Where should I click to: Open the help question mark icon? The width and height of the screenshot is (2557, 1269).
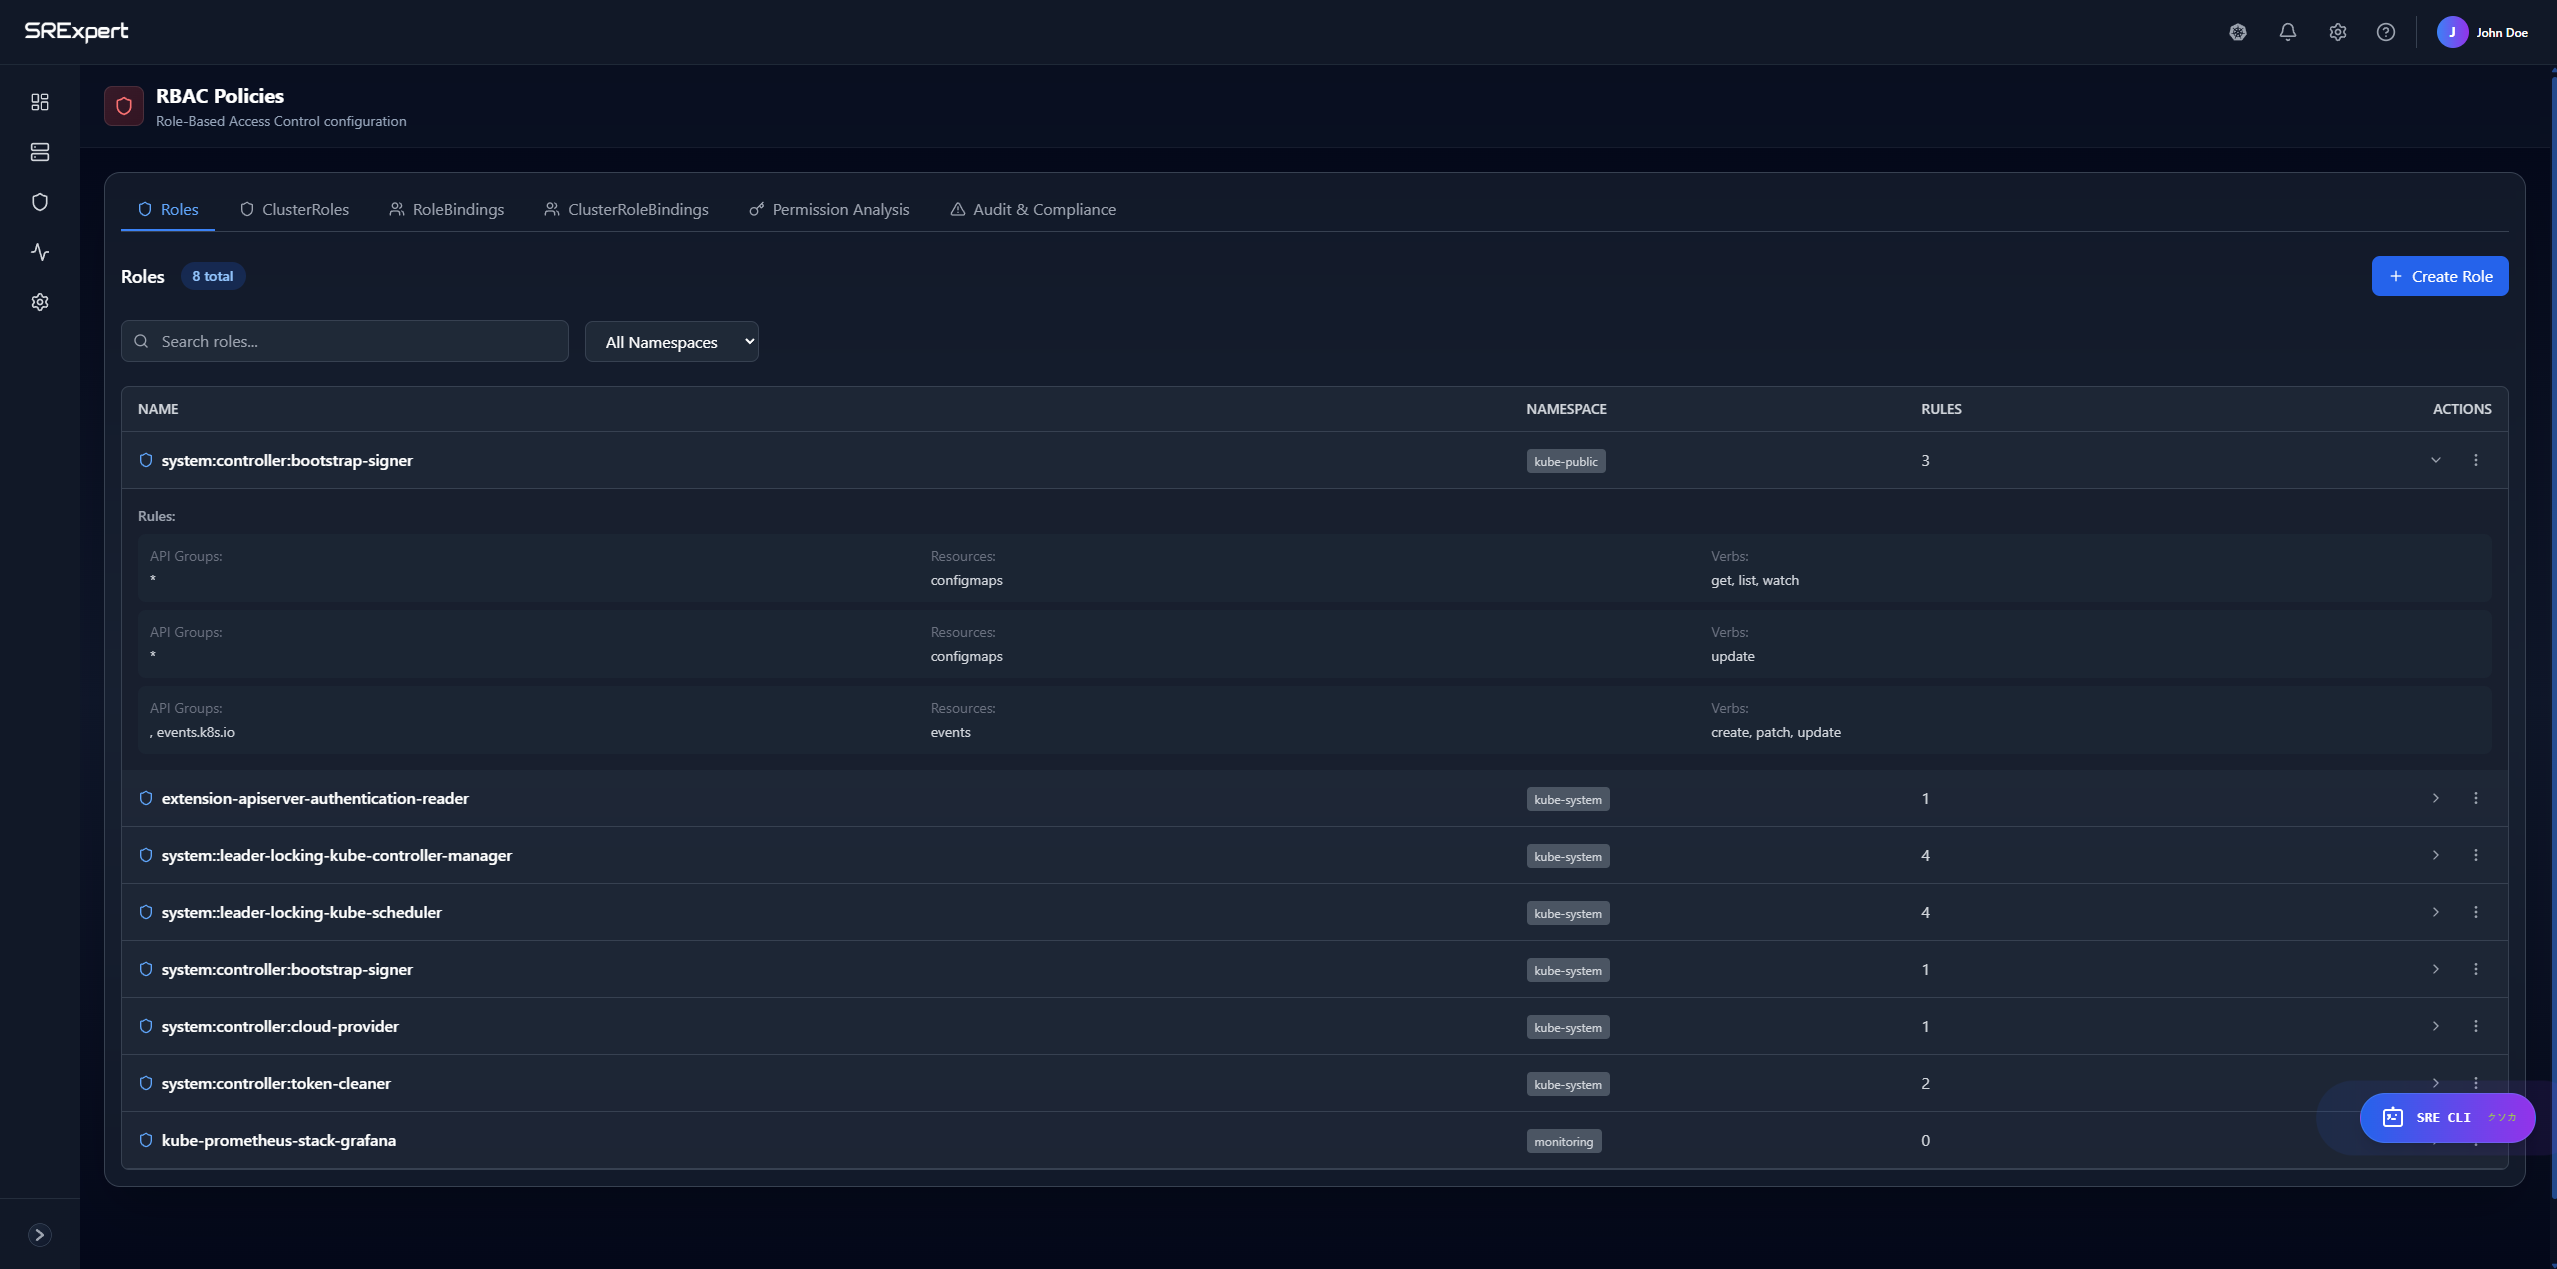coord(2385,31)
